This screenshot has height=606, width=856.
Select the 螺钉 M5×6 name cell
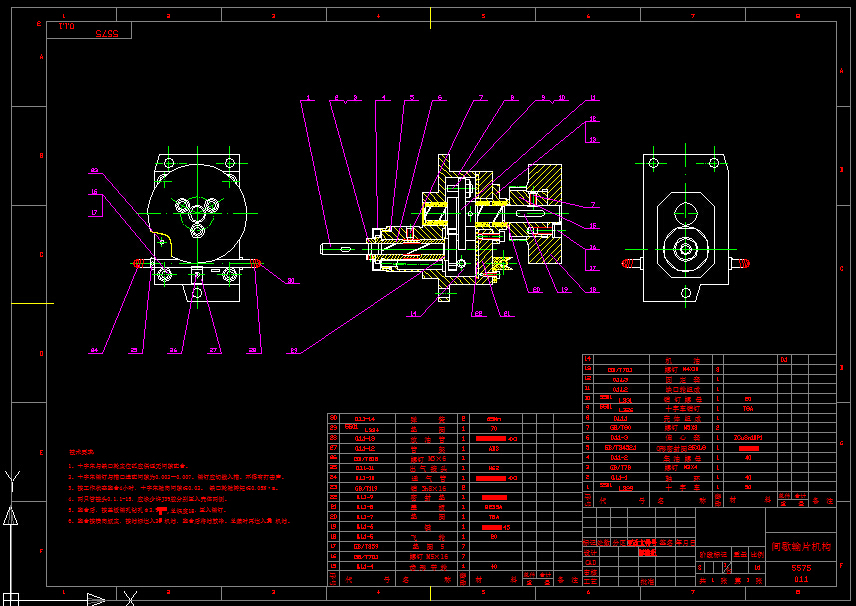point(429,459)
